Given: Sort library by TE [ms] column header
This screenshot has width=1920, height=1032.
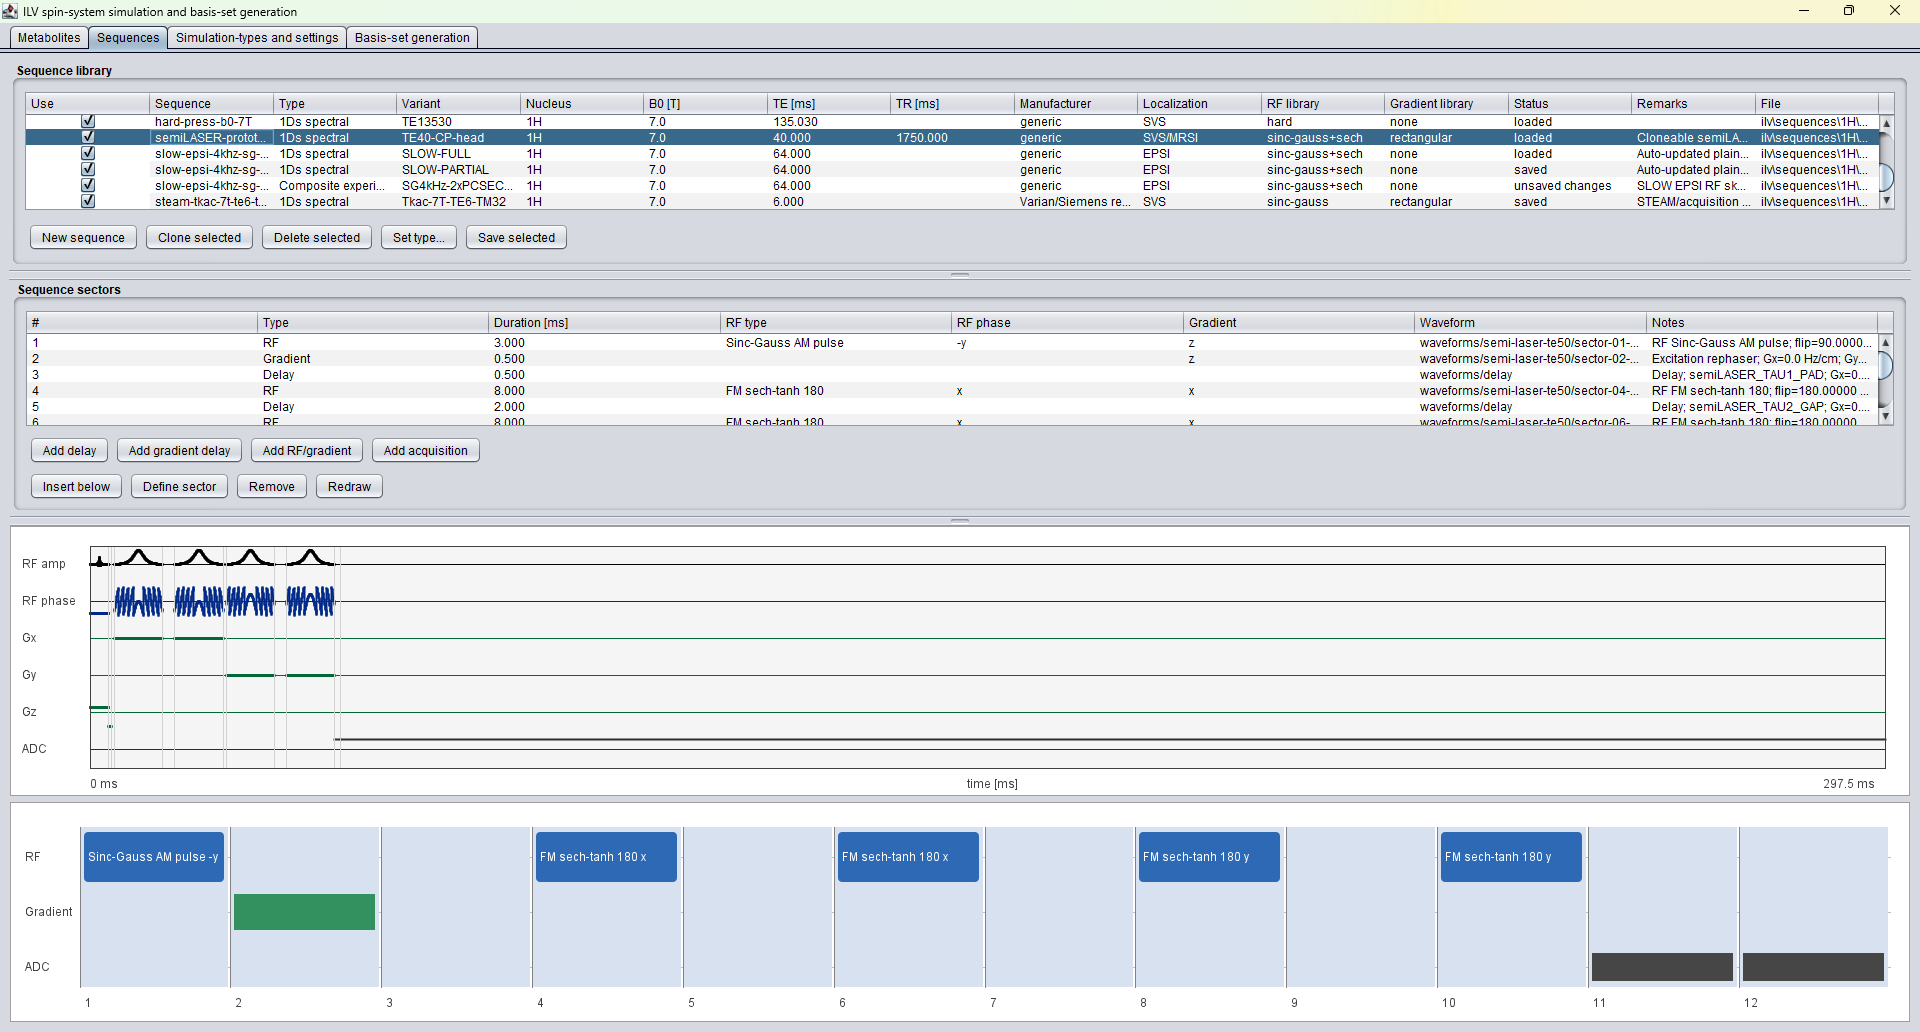Looking at the screenshot, I should pos(828,103).
